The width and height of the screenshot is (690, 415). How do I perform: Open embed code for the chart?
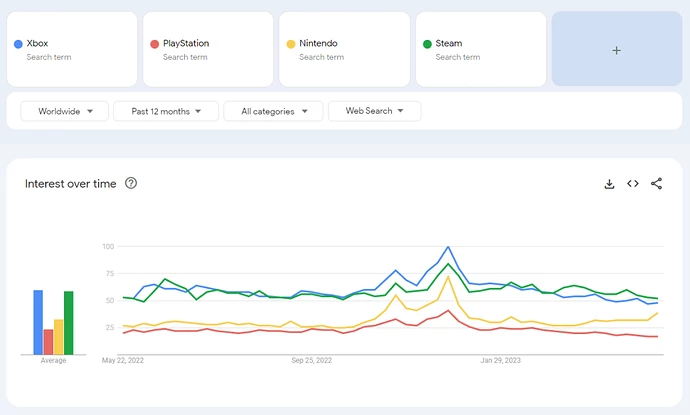(x=633, y=184)
